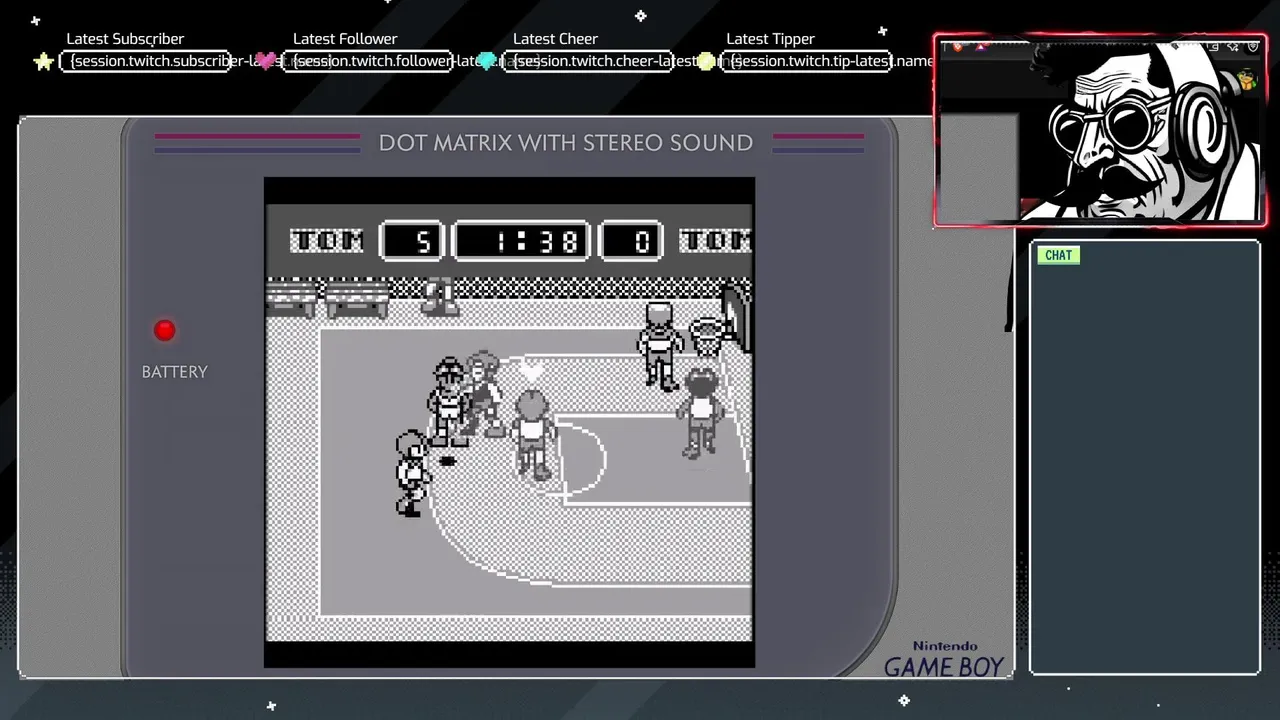Select the Latest Cheer name field

(587, 61)
